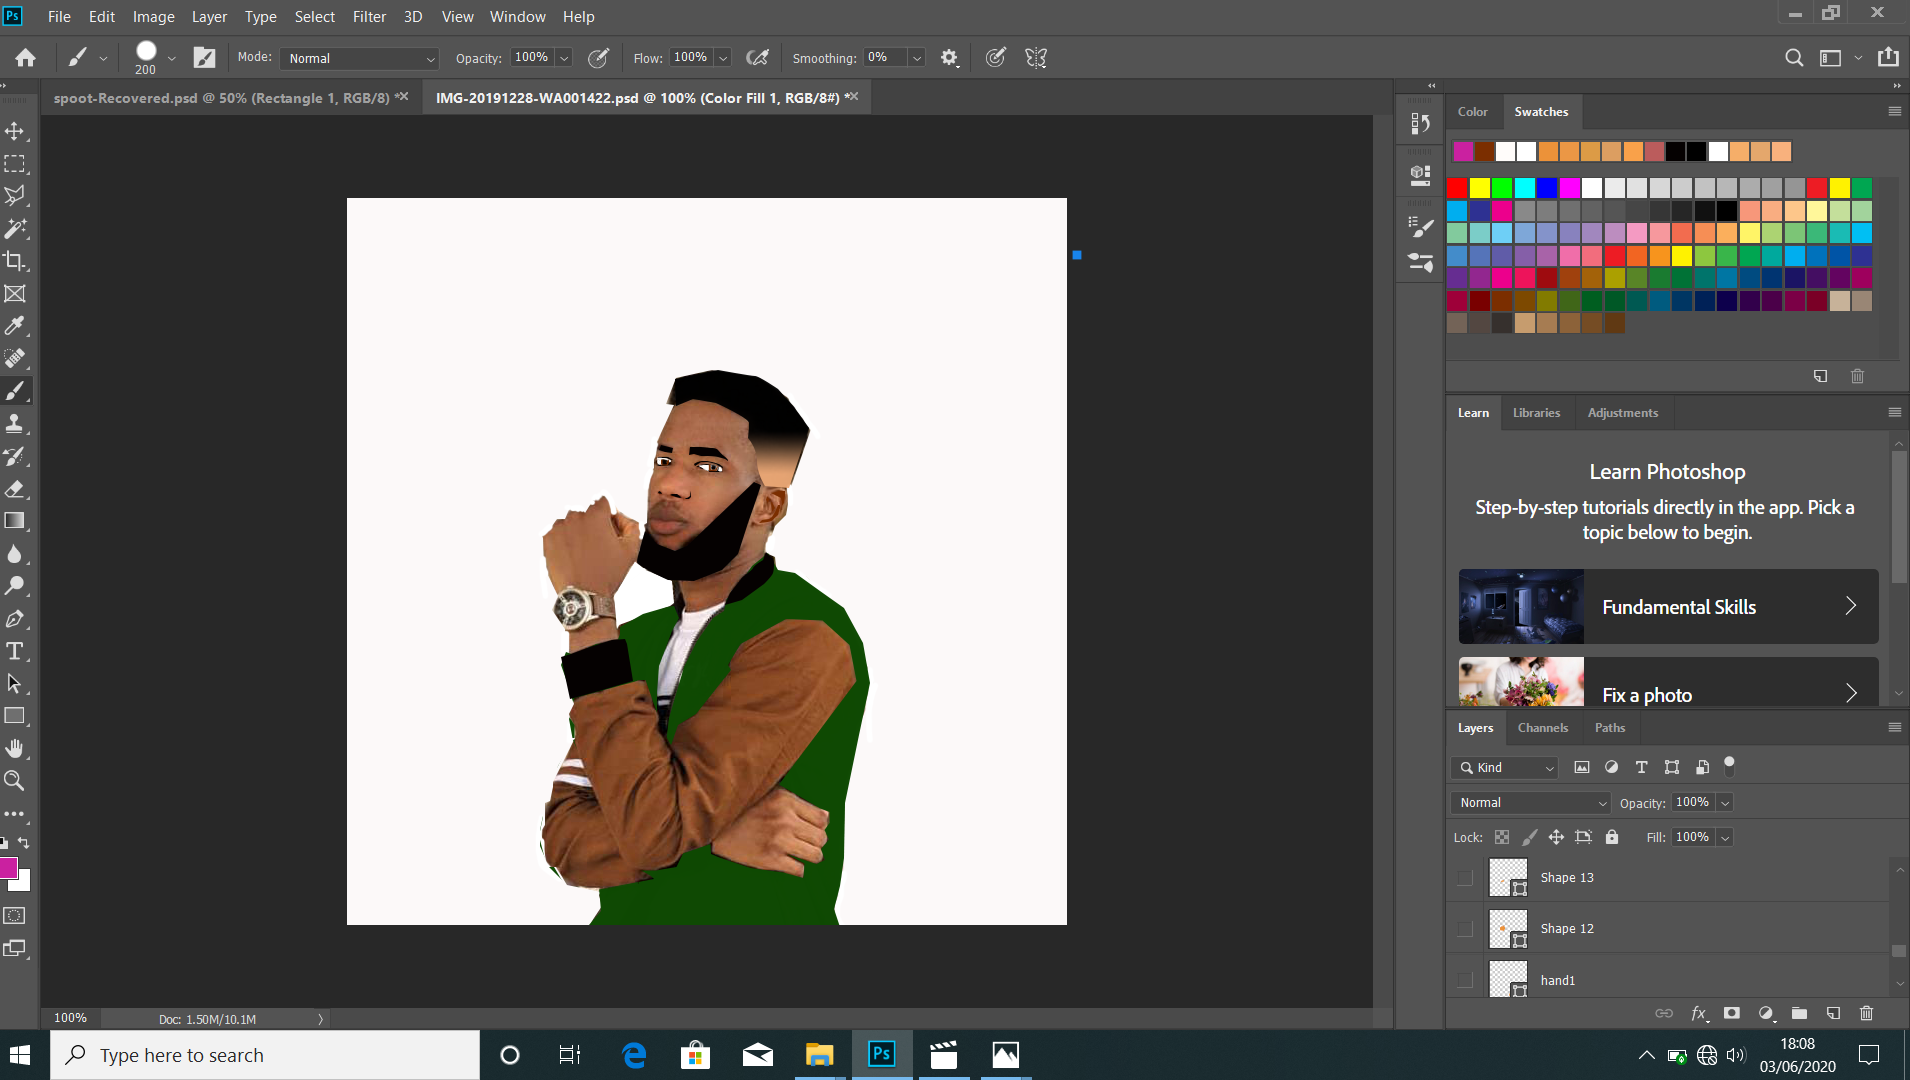The width and height of the screenshot is (1910, 1080).
Task: Enable airbrush-style build-up
Action: pyautogui.click(x=758, y=58)
